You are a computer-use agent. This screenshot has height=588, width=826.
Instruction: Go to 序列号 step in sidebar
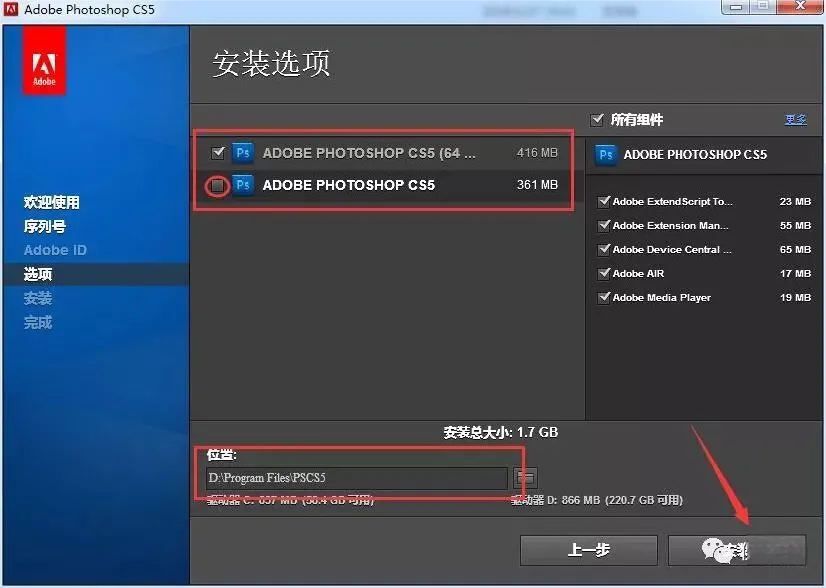[45, 227]
